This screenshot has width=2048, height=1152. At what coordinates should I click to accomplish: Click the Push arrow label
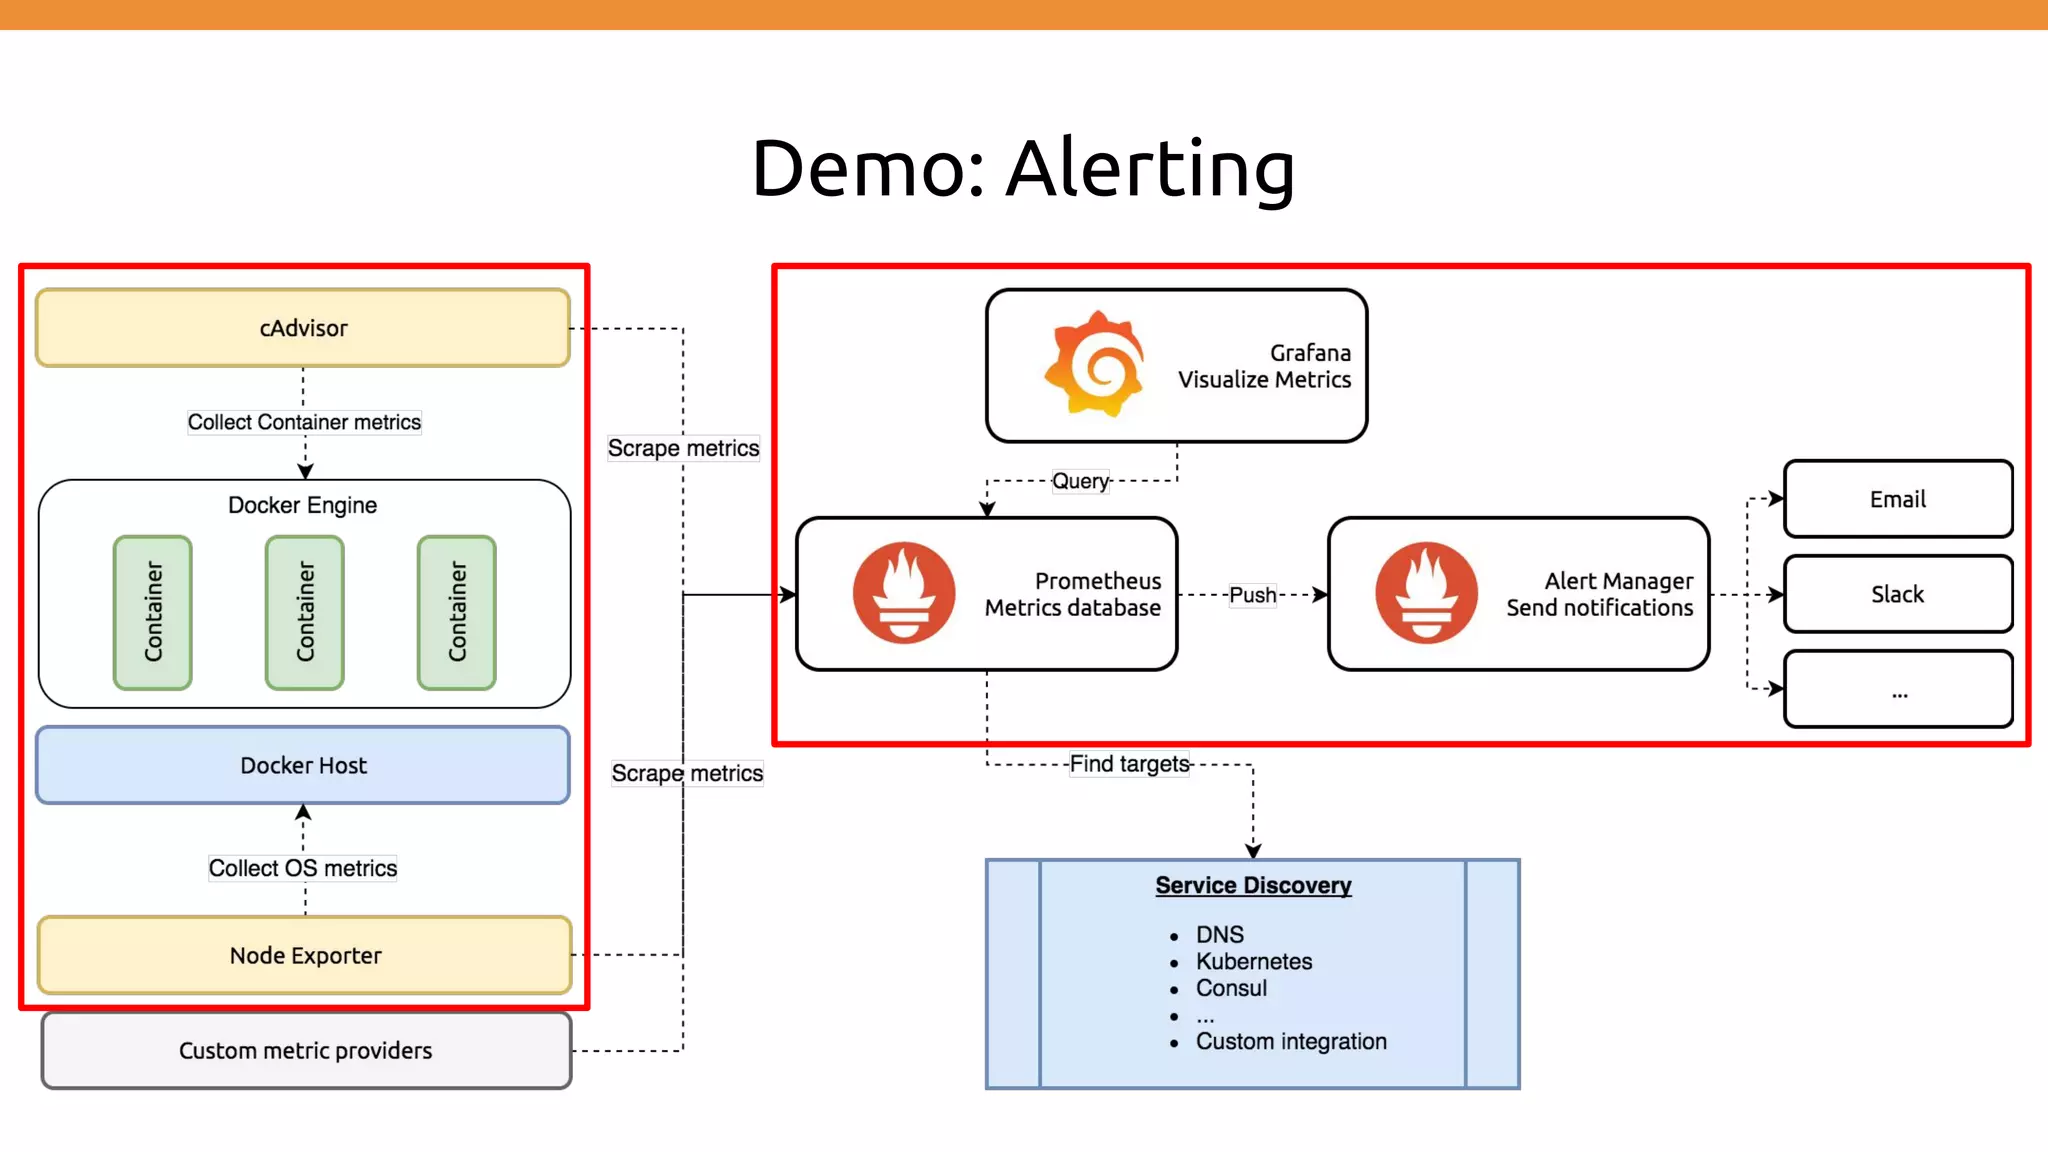pyautogui.click(x=1252, y=595)
